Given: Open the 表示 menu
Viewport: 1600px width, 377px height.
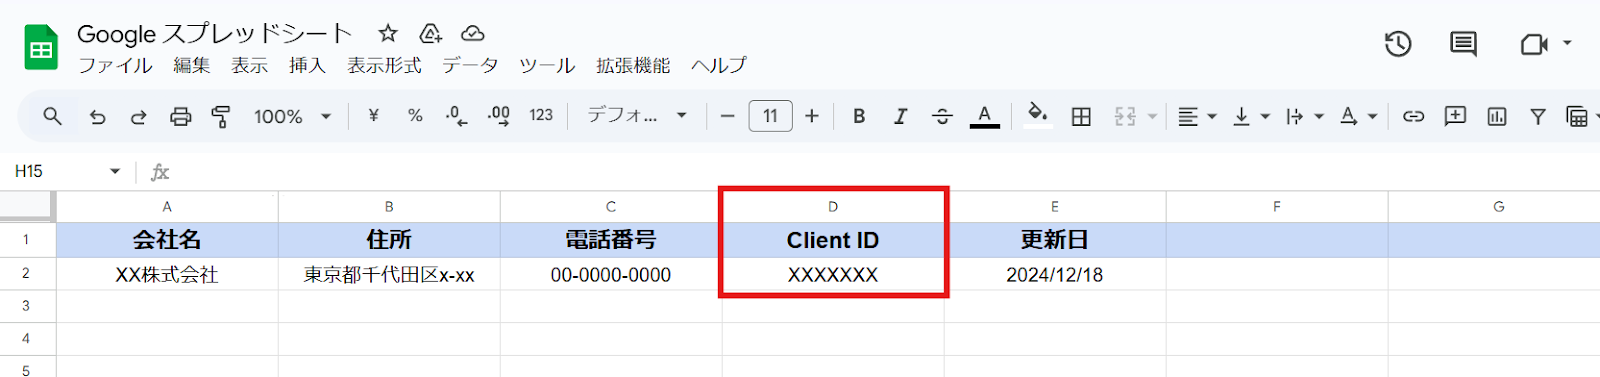Looking at the screenshot, I should tap(249, 66).
